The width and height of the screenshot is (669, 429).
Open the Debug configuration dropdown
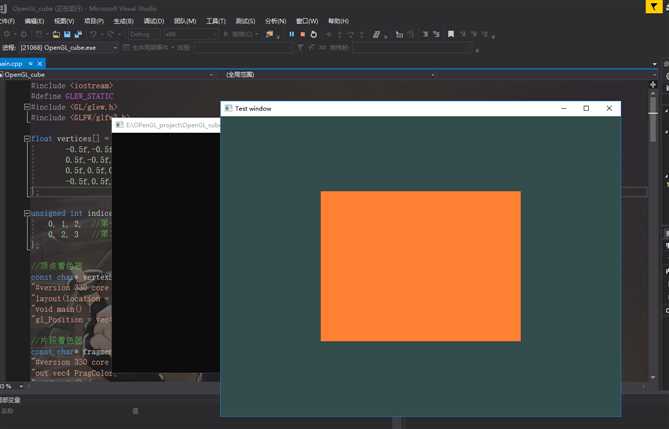click(143, 34)
